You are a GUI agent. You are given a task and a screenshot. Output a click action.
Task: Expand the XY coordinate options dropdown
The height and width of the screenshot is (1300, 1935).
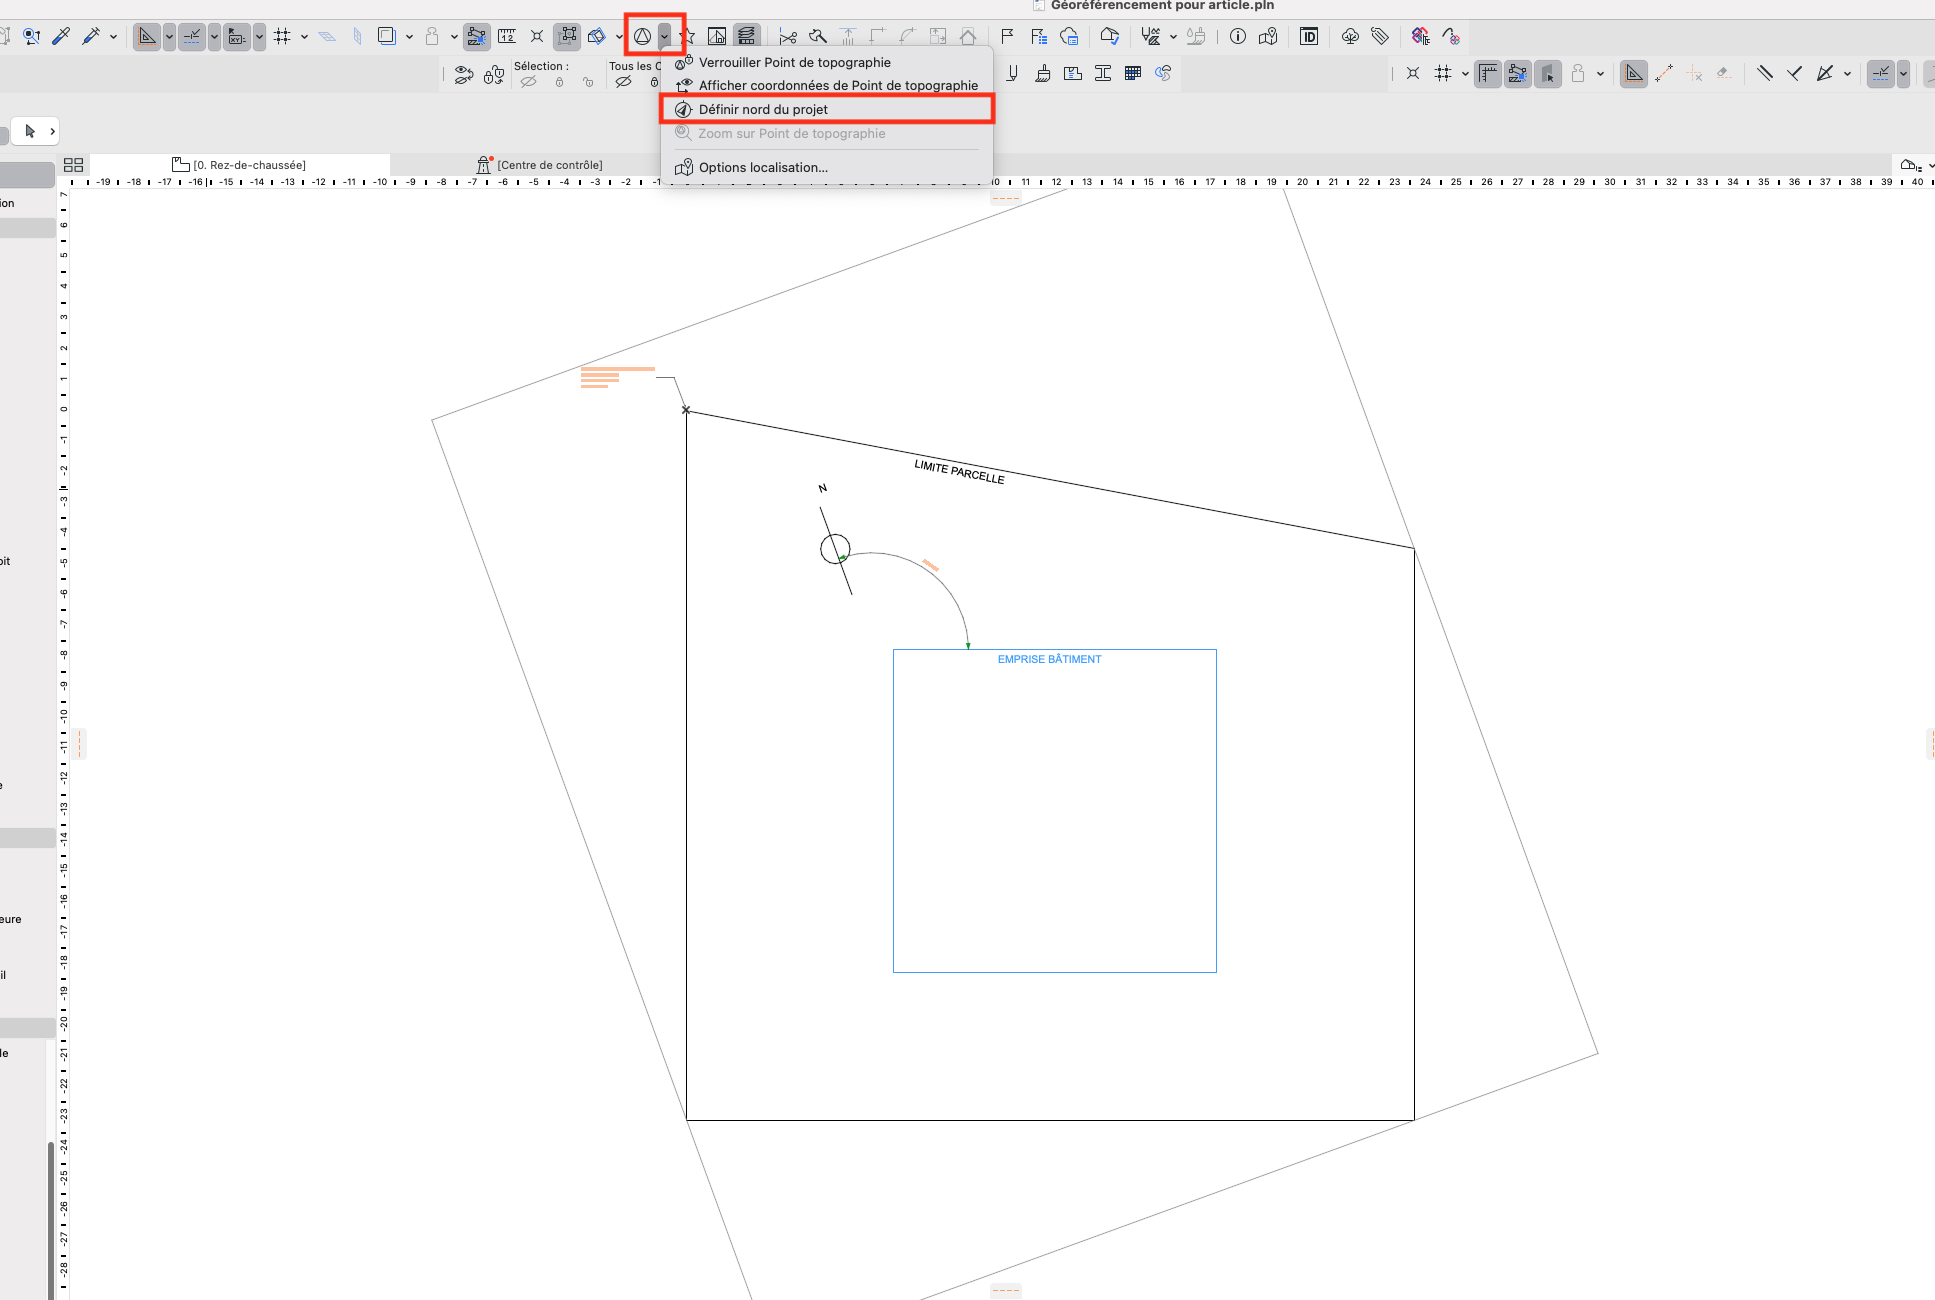click(259, 37)
